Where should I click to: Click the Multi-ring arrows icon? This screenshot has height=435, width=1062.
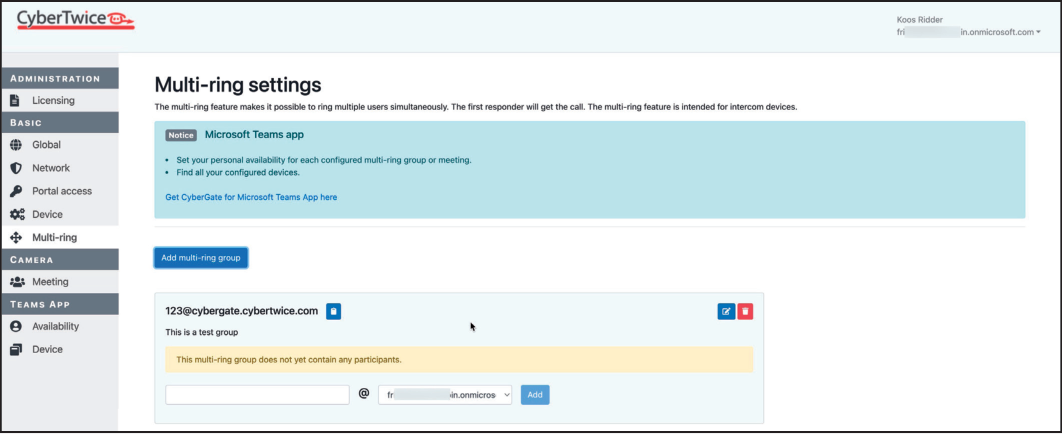(x=16, y=238)
